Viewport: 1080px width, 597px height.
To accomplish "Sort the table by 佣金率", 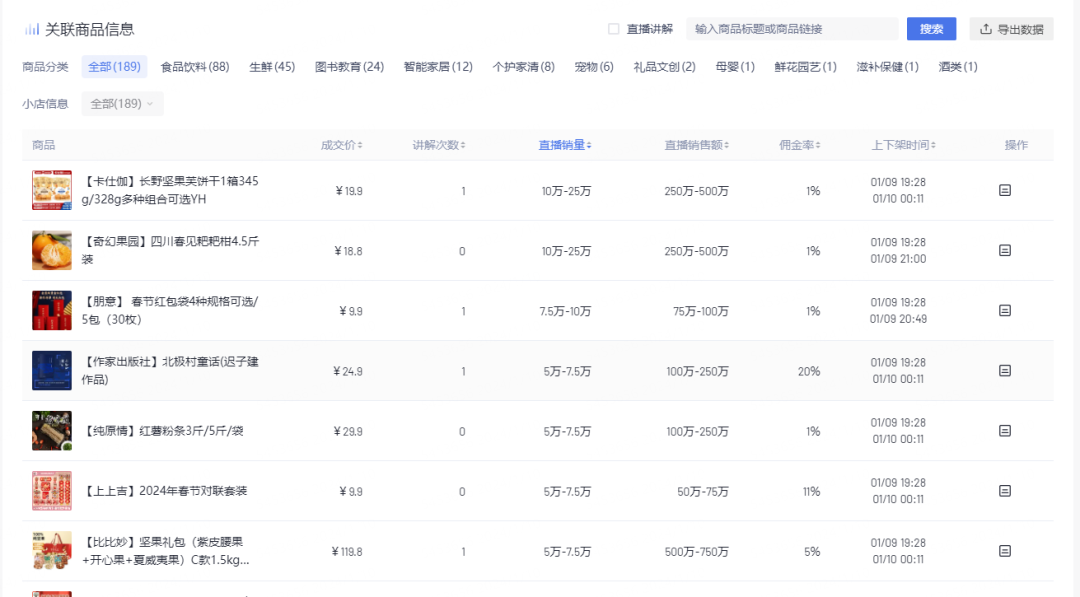I will (x=799, y=145).
